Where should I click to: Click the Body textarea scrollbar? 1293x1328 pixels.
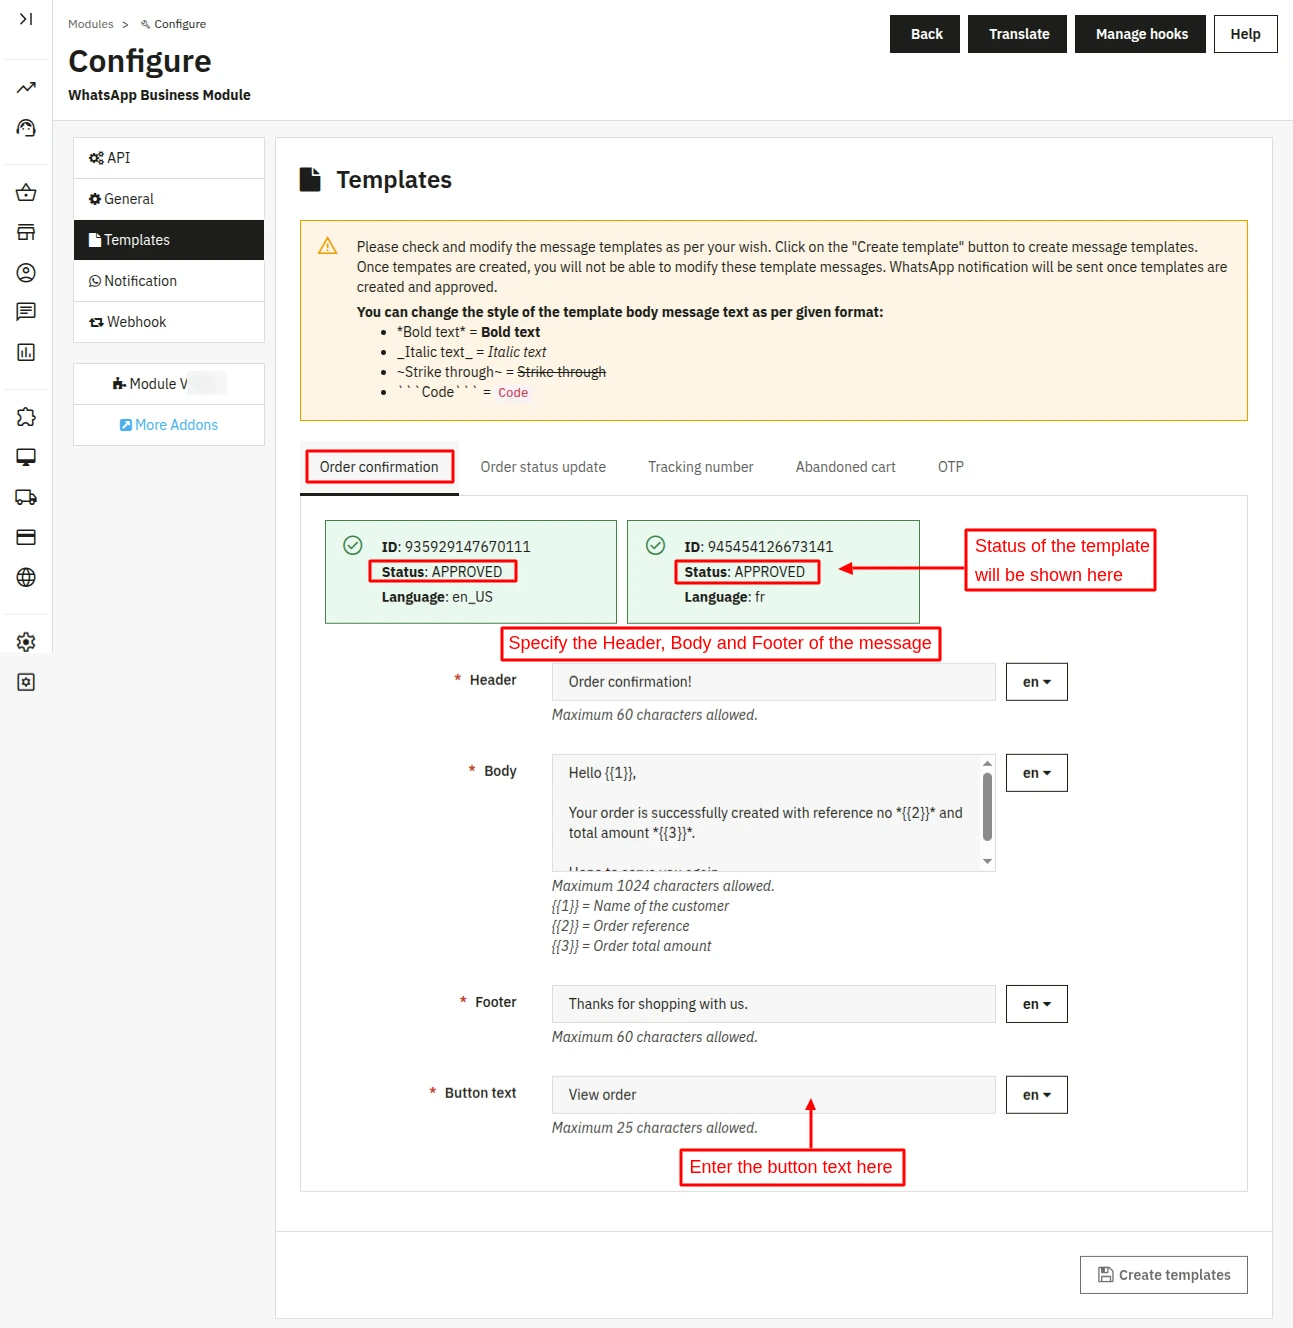987,806
